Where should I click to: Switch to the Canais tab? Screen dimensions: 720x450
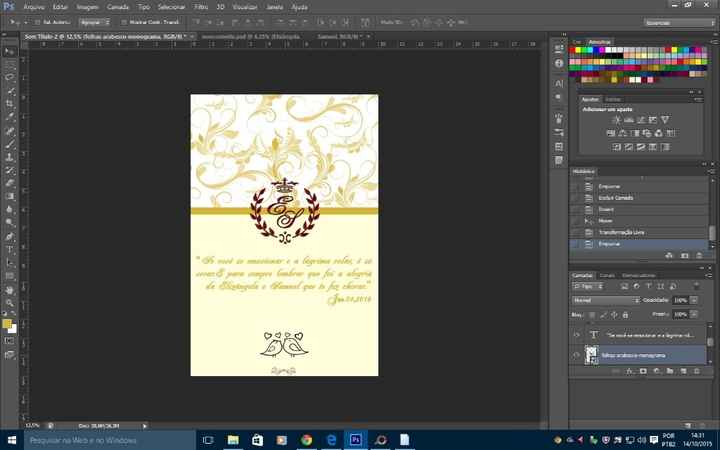click(608, 276)
